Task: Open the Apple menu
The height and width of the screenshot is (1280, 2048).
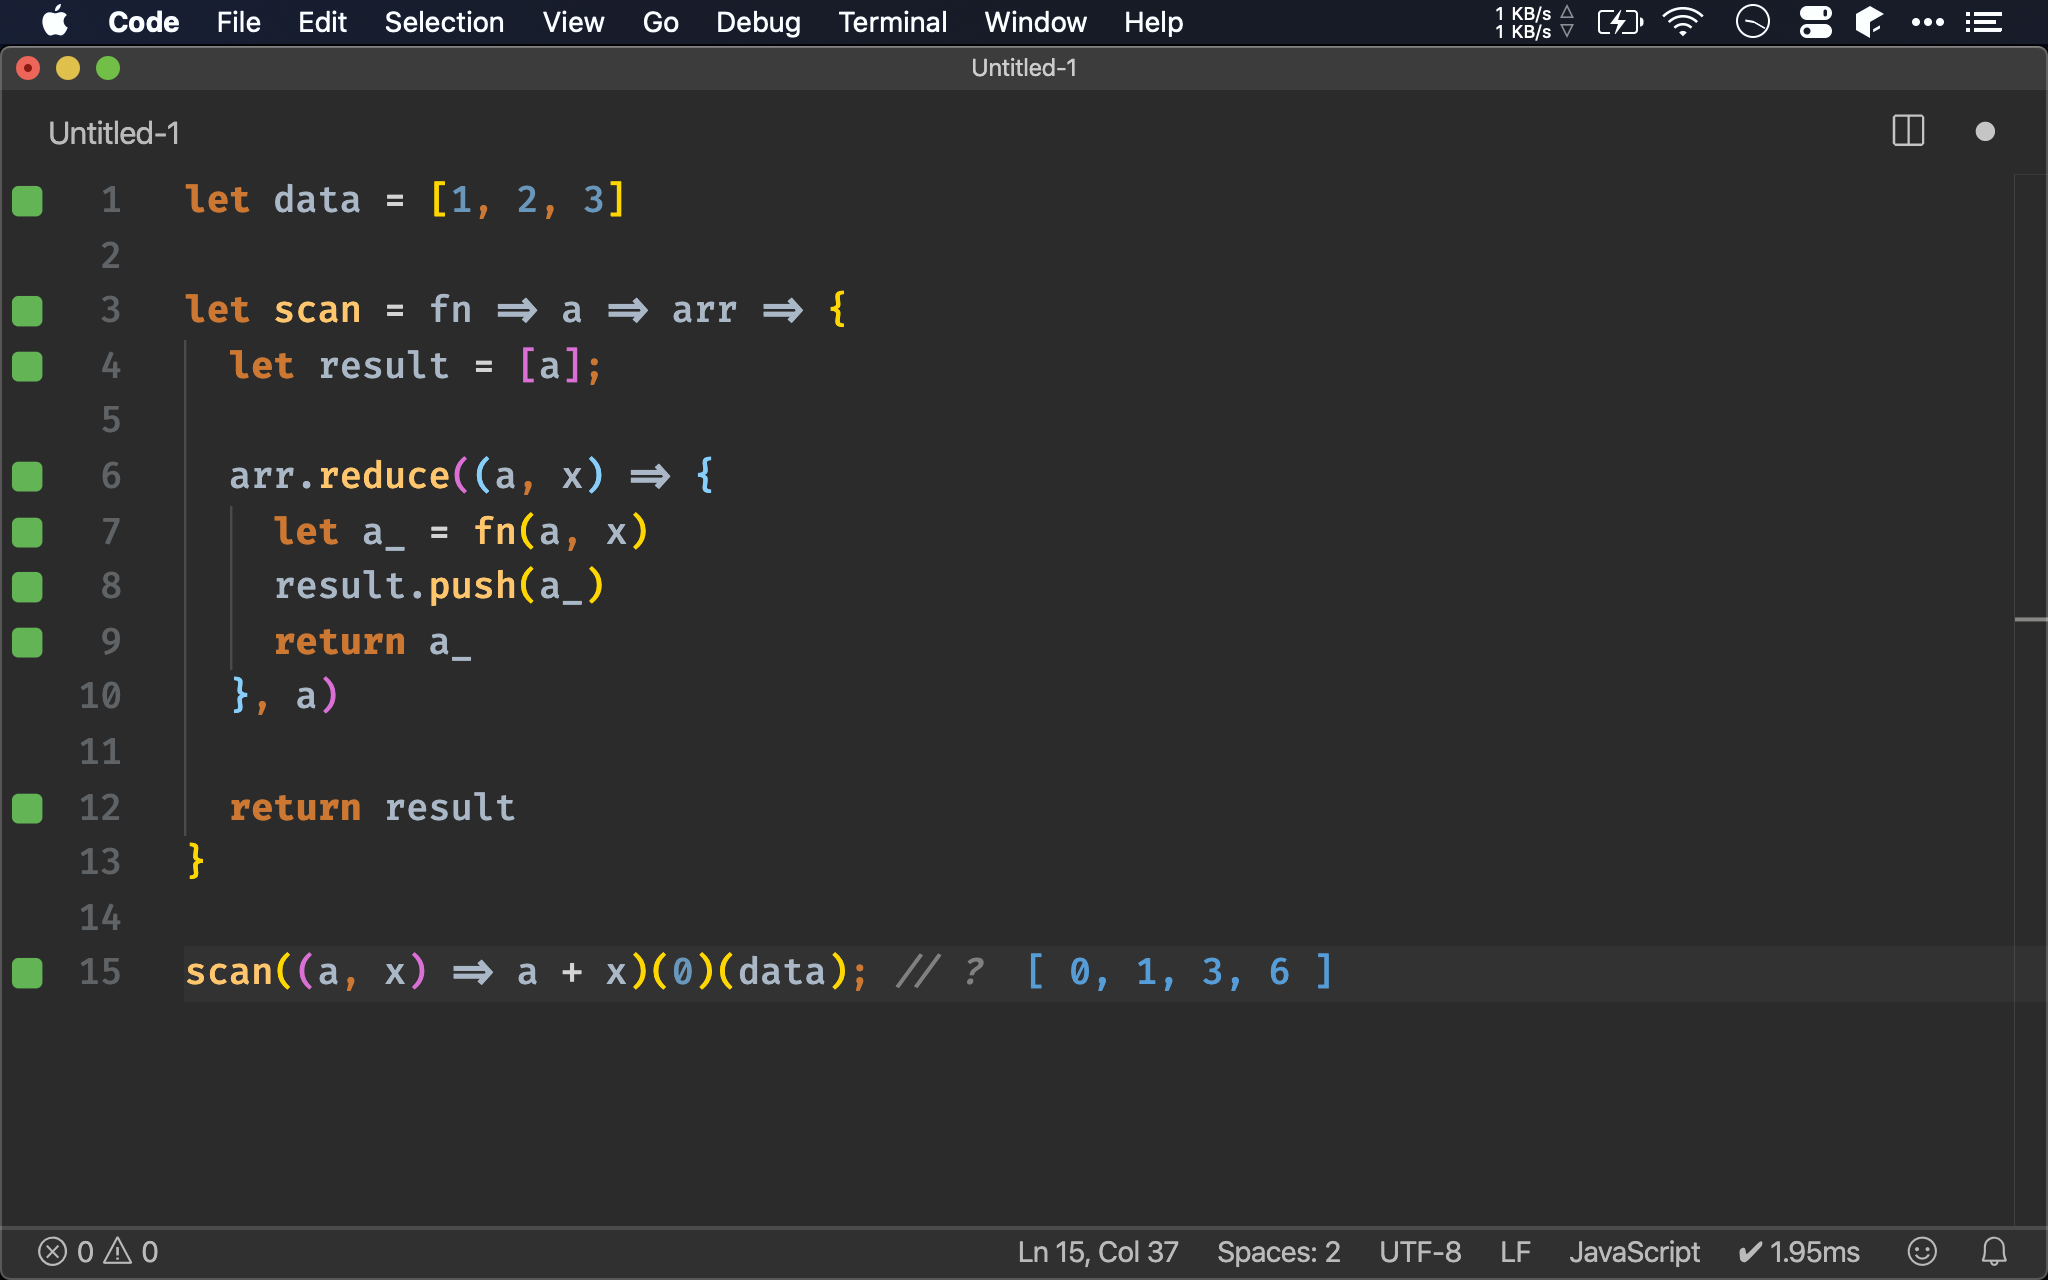Action: pos(55,21)
